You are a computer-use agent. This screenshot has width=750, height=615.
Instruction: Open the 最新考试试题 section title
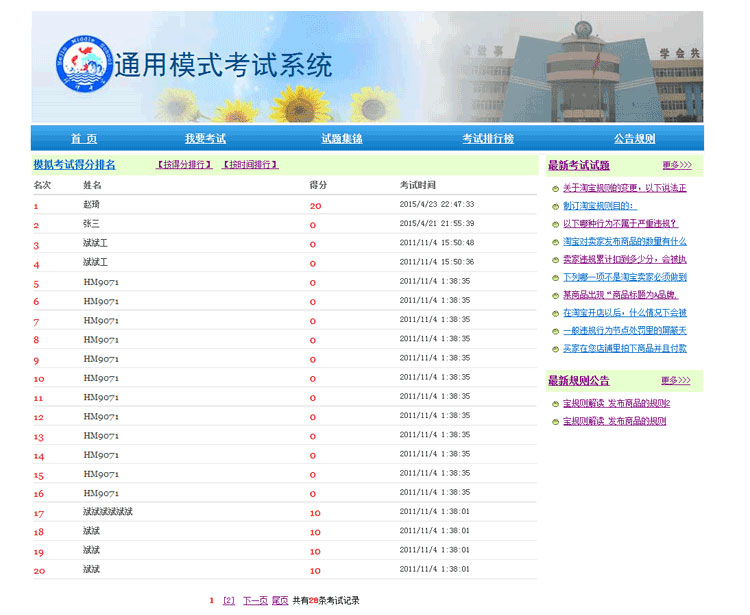tap(578, 166)
